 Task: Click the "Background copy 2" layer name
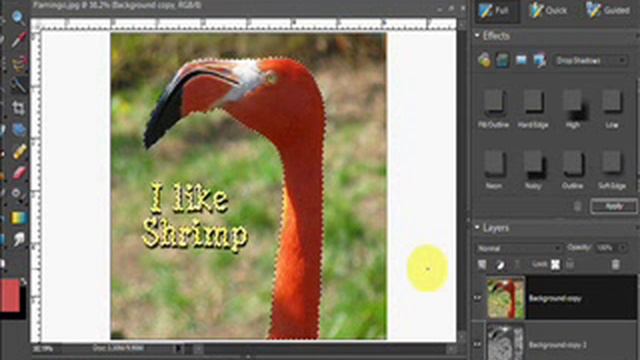pos(557,345)
